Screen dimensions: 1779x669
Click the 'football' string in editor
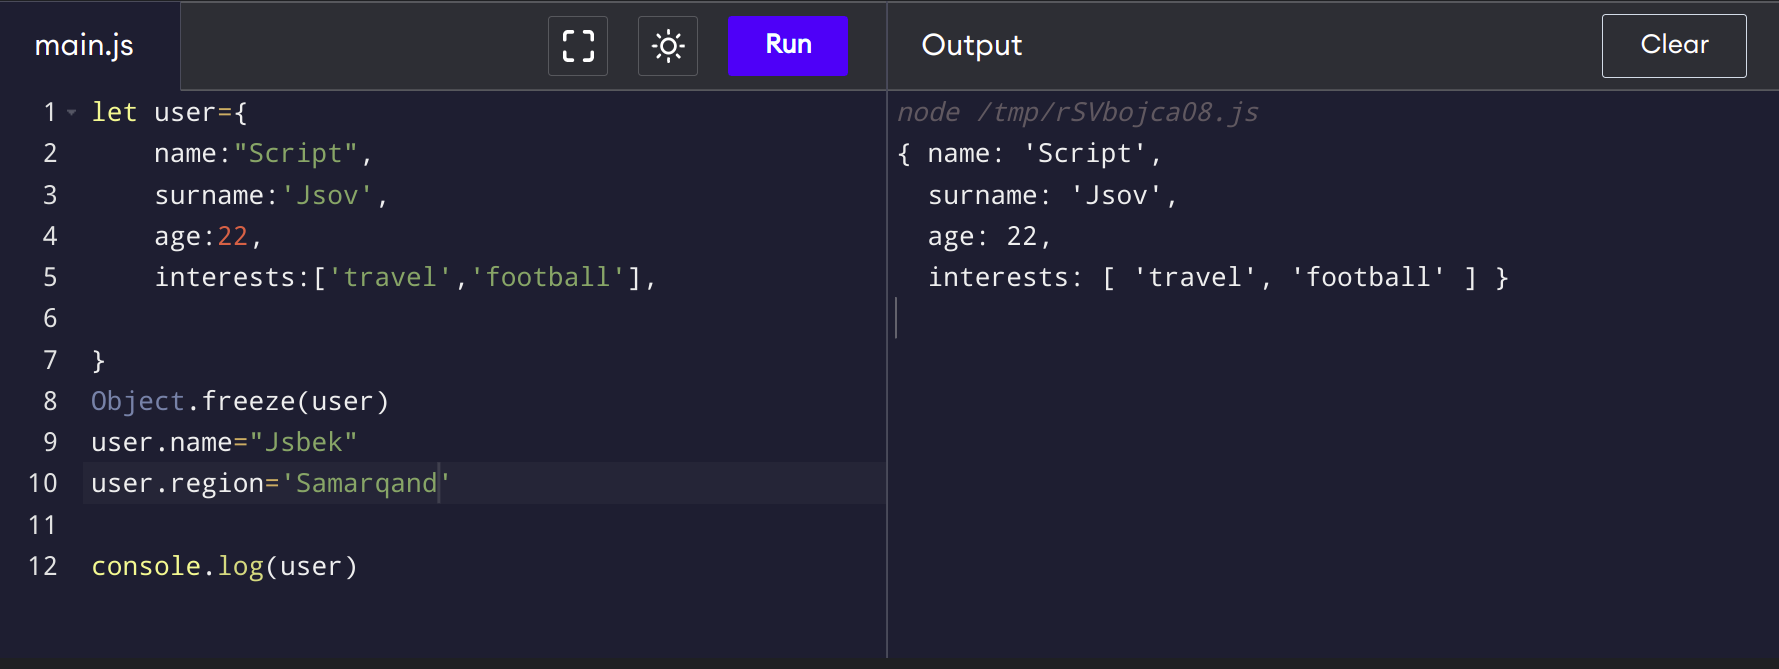coord(548,278)
